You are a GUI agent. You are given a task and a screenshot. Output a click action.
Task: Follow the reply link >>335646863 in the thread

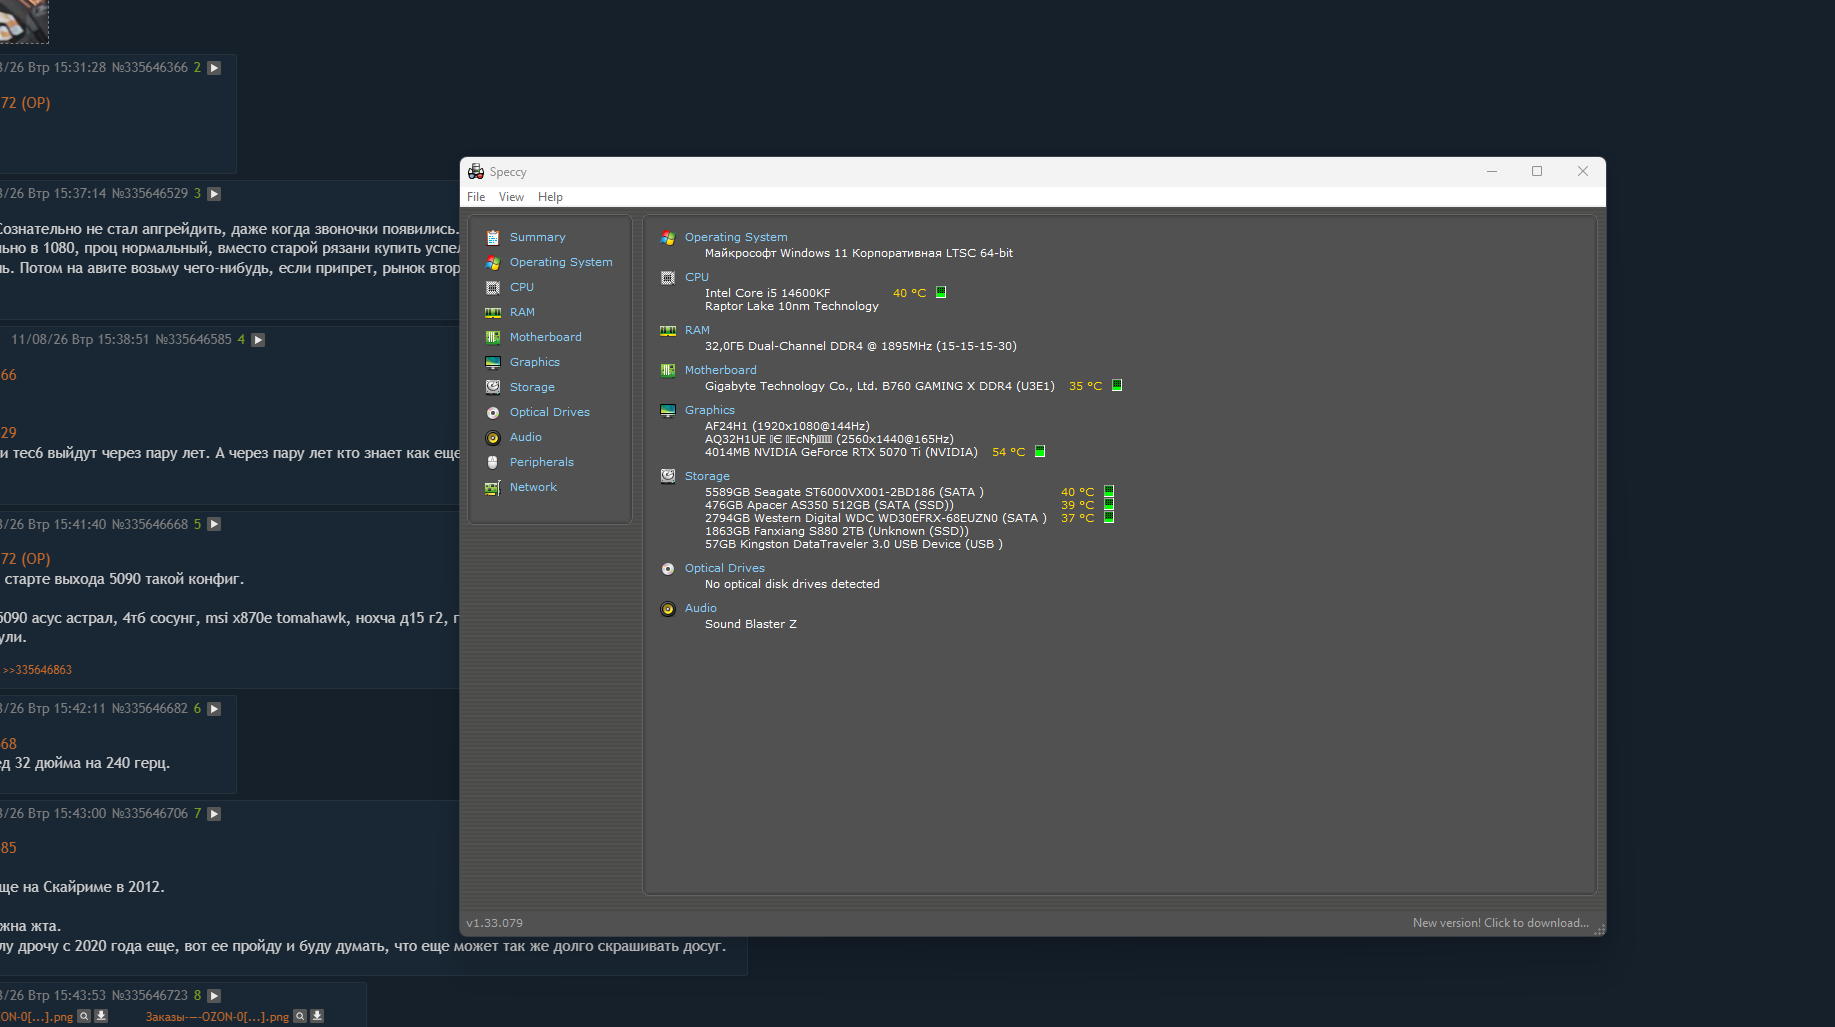coord(37,670)
